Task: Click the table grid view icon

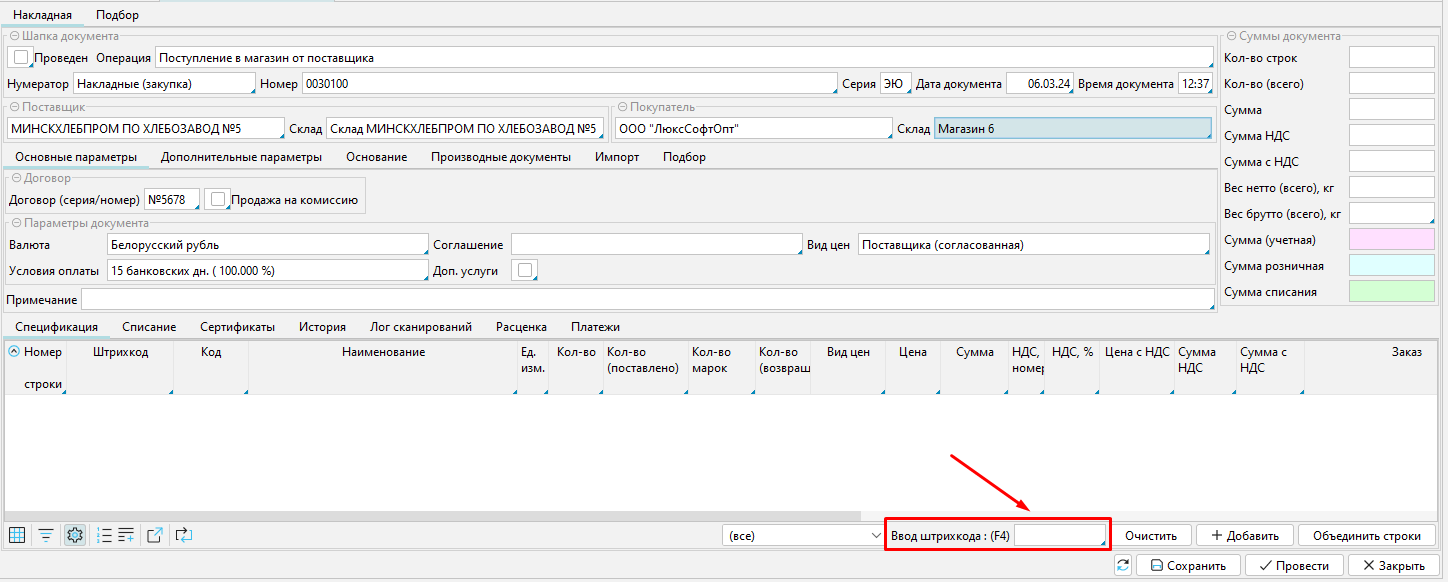Action: click(16, 535)
